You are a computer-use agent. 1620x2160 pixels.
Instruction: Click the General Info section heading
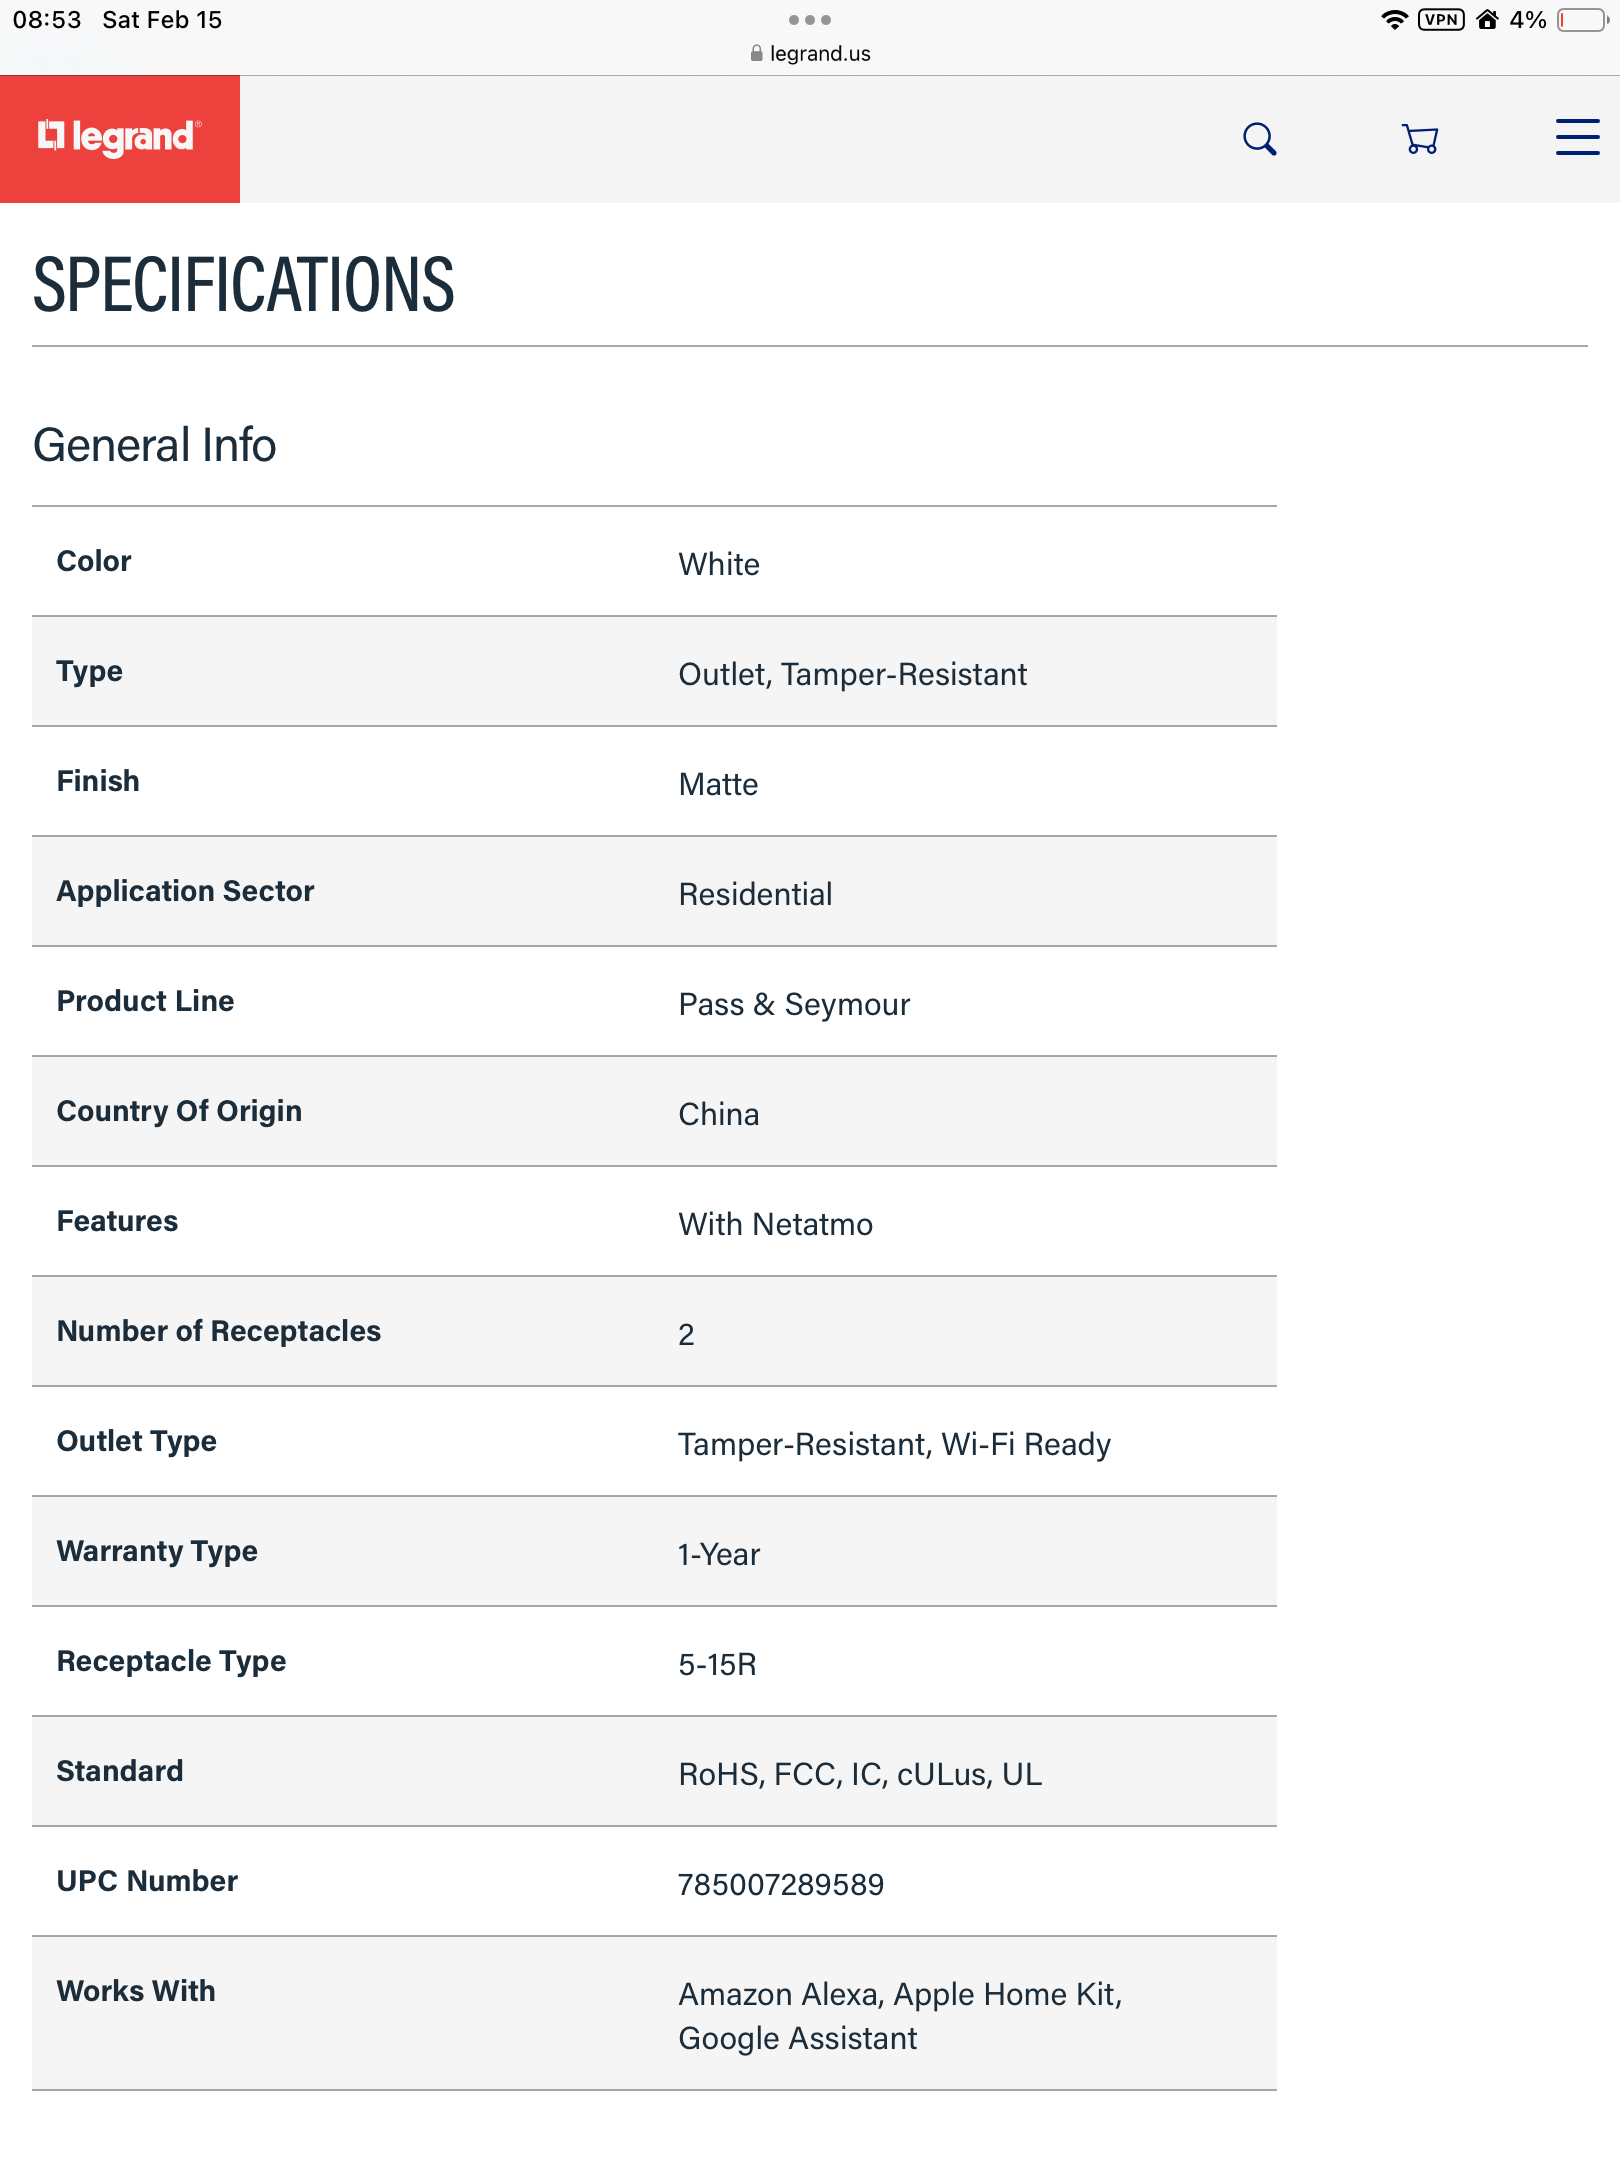click(x=155, y=446)
